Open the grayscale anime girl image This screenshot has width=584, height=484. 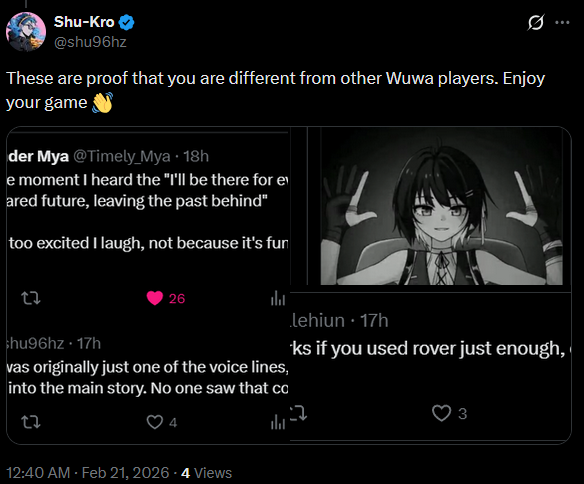point(441,206)
